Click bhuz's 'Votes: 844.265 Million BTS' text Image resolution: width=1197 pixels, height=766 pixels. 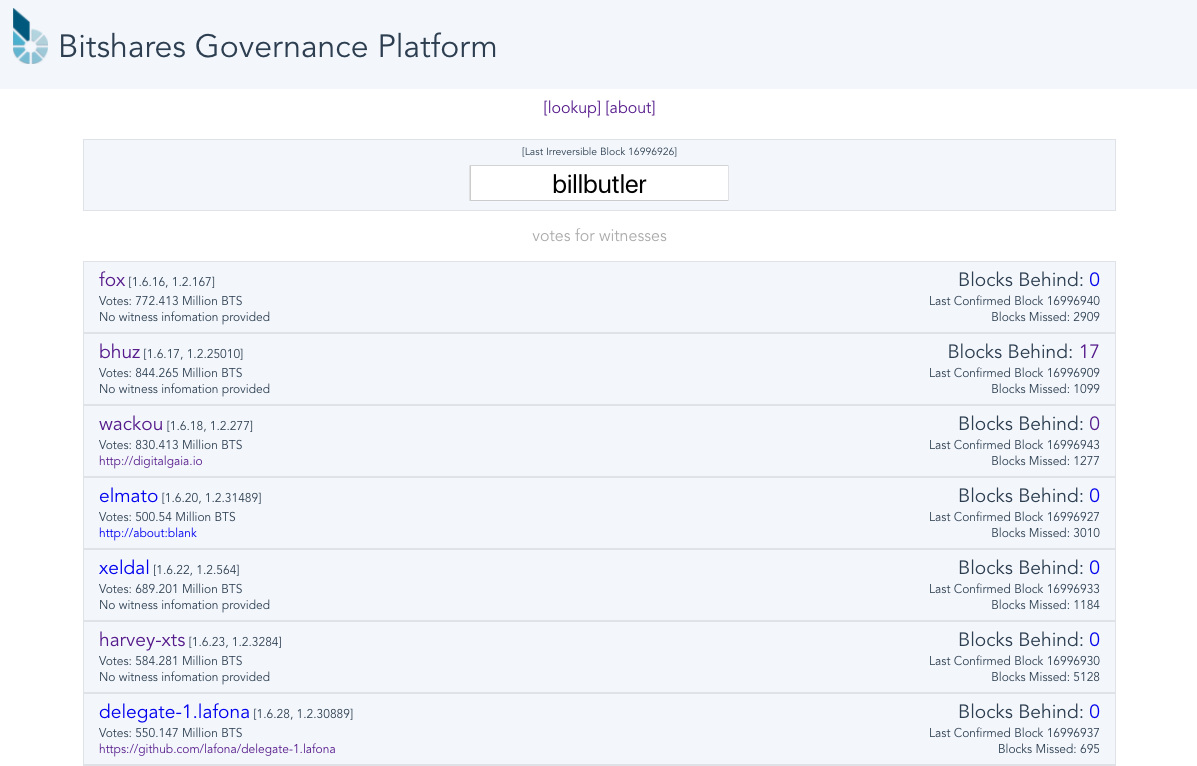pos(170,373)
